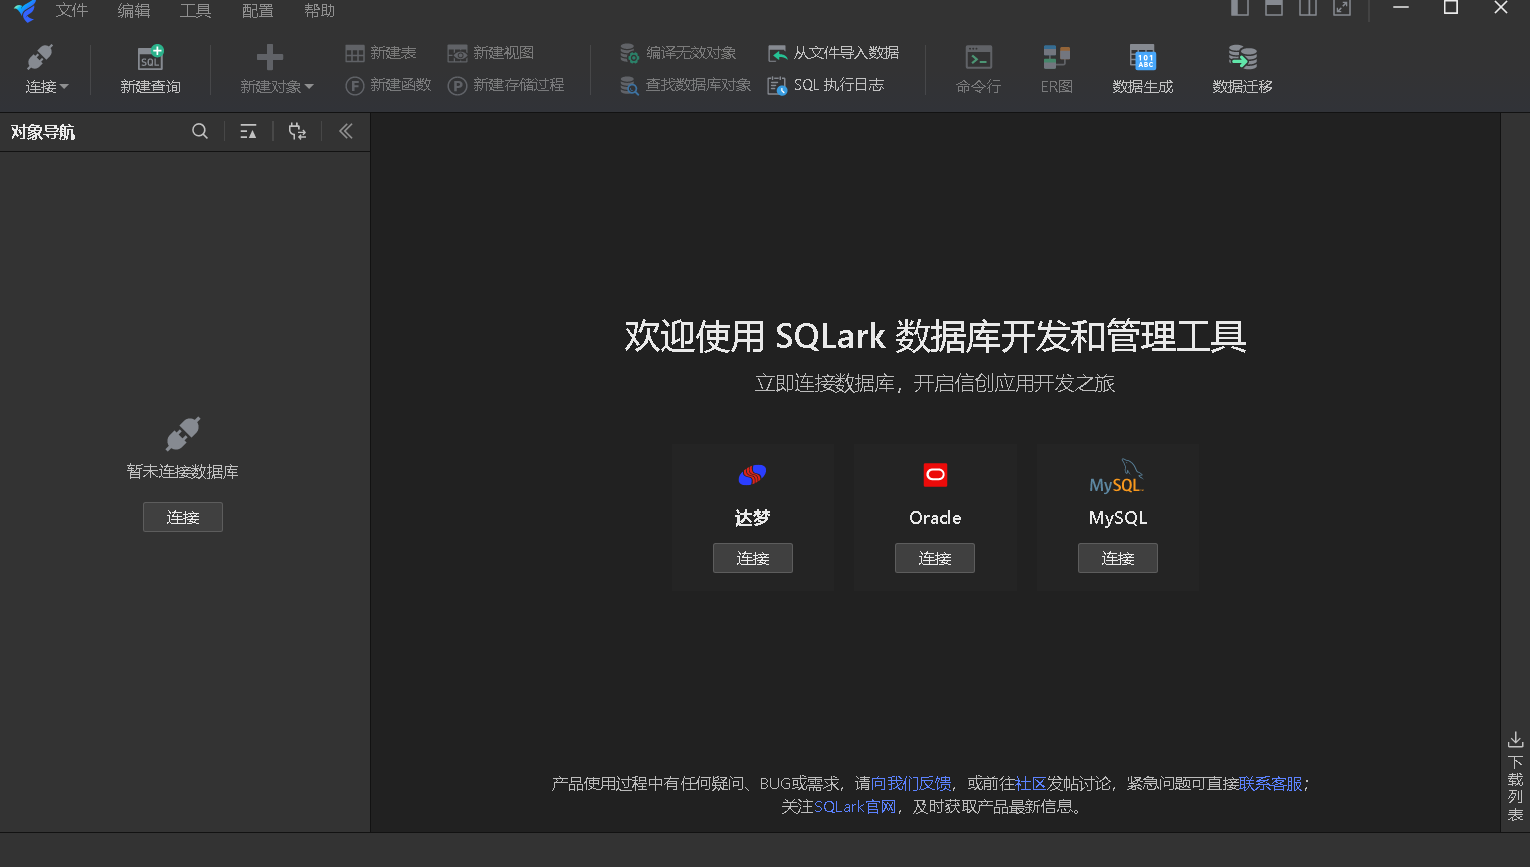Screen dimensions: 1530x867
Task: Open the 社区 link
Action: [x=1031, y=784]
